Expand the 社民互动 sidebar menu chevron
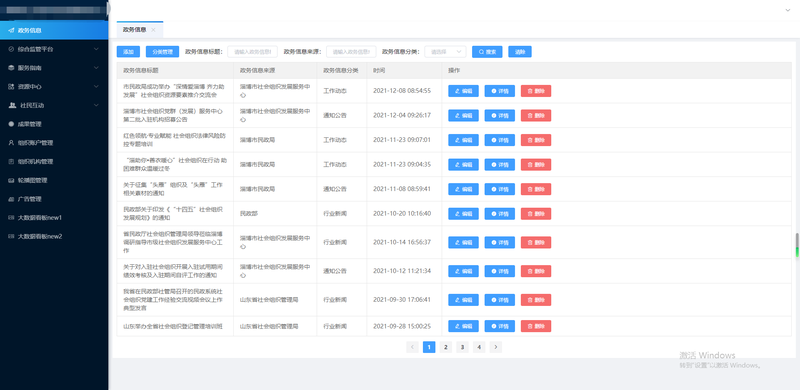 [96, 105]
